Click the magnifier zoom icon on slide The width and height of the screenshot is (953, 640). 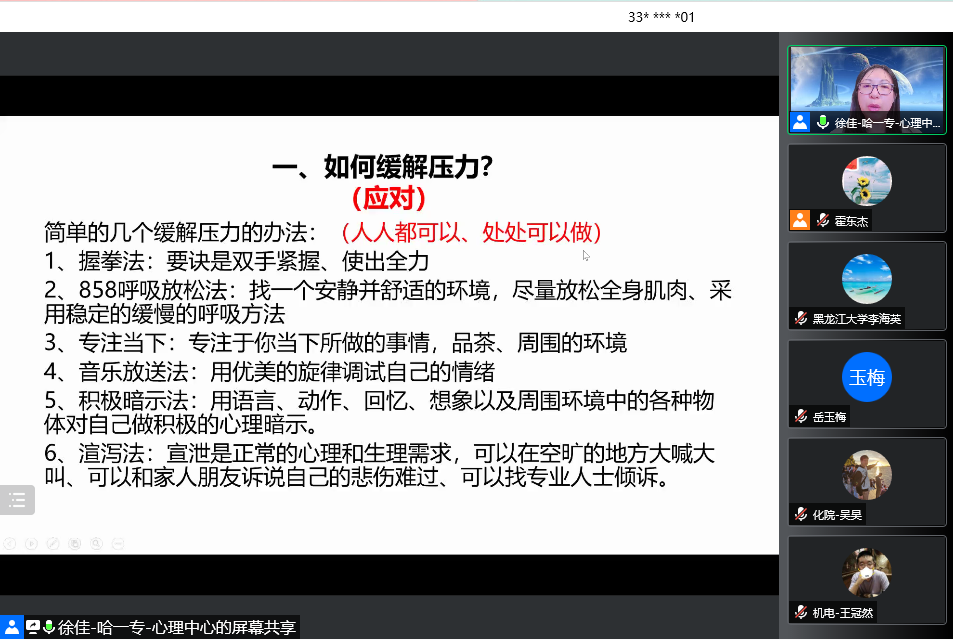pos(96,544)
